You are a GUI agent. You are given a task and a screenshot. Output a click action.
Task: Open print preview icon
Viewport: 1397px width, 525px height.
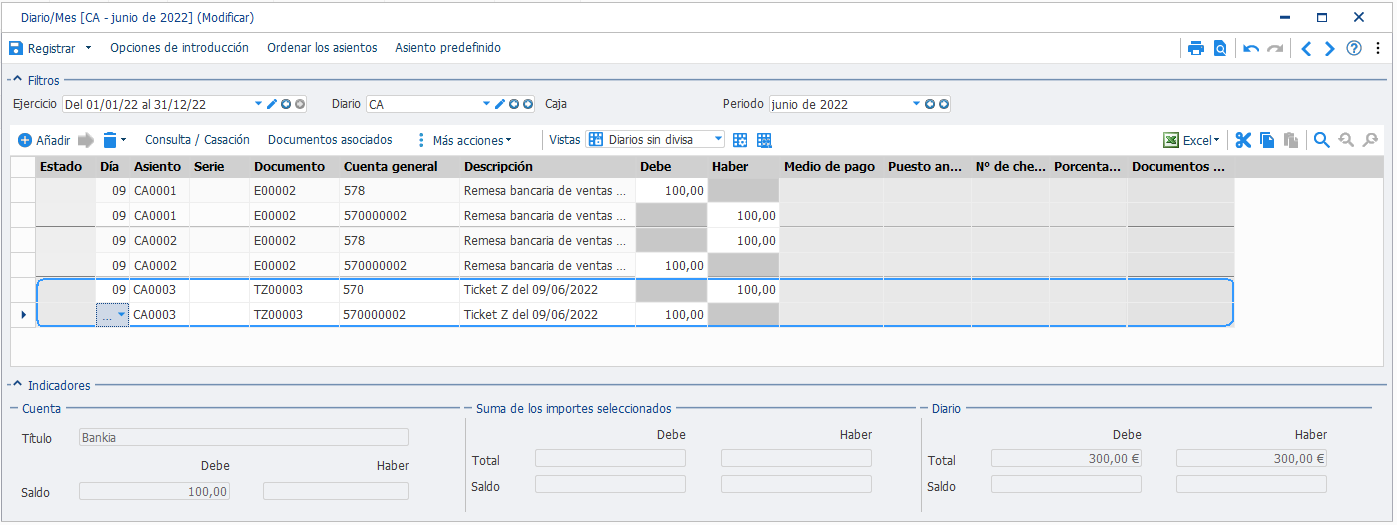point(1220,48)
